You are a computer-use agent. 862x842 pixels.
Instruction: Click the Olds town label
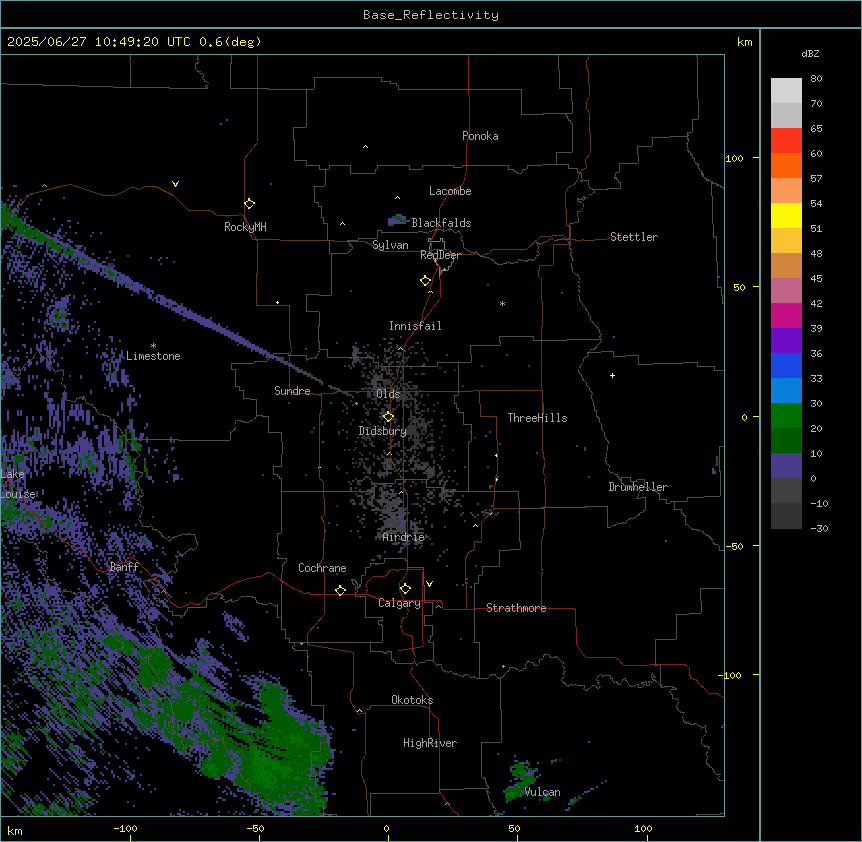(388, 394)
